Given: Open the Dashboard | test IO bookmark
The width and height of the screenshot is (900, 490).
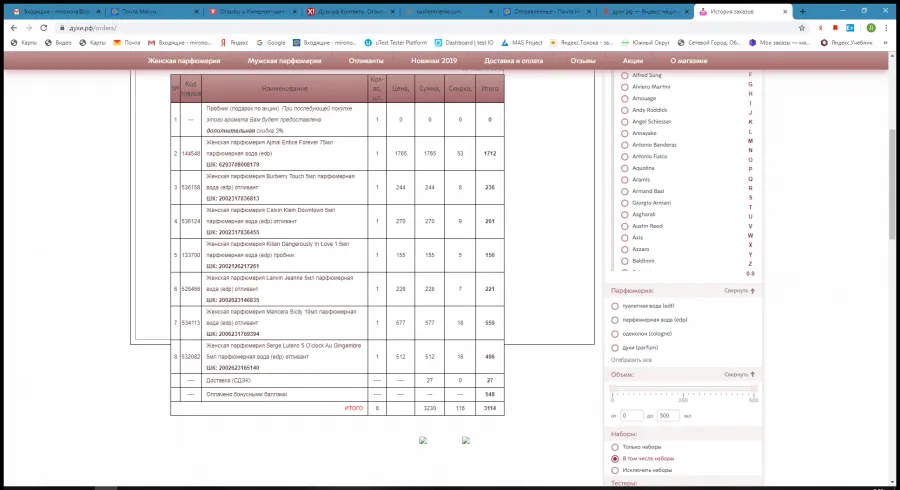Looking at the screenshot, I should point(464,42).
